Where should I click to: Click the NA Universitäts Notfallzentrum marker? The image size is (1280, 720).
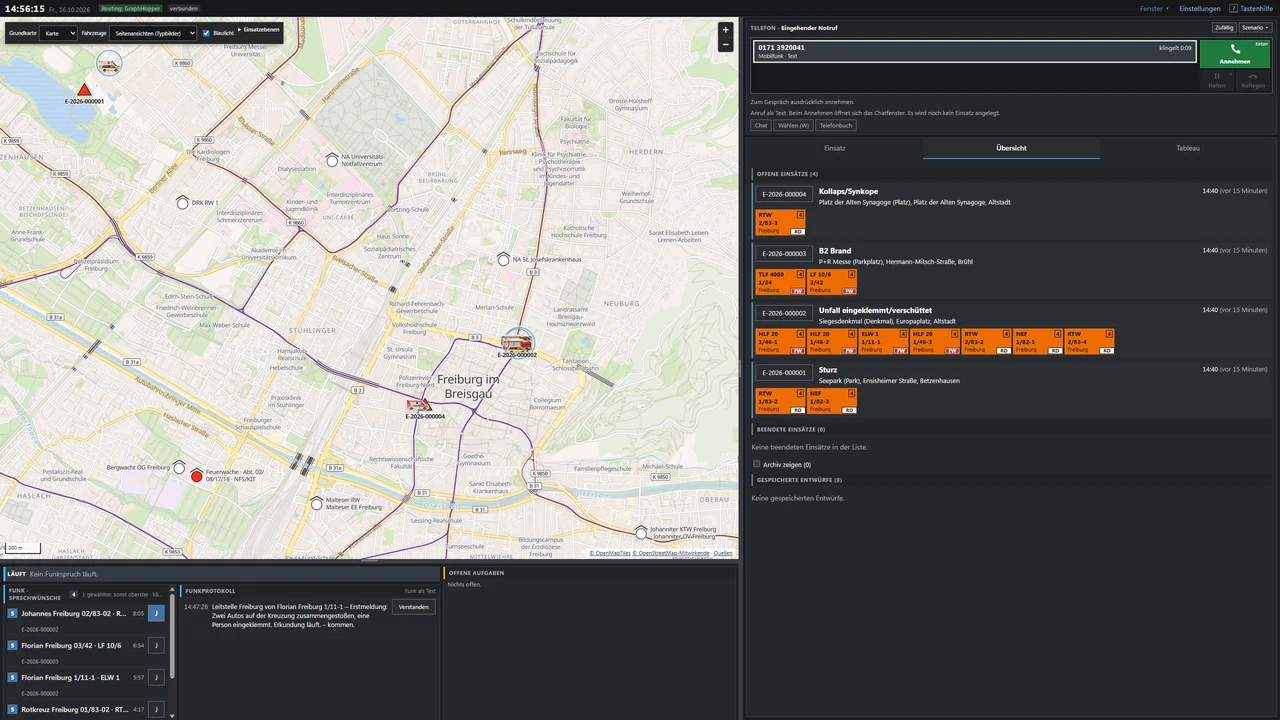pos(332,160)
